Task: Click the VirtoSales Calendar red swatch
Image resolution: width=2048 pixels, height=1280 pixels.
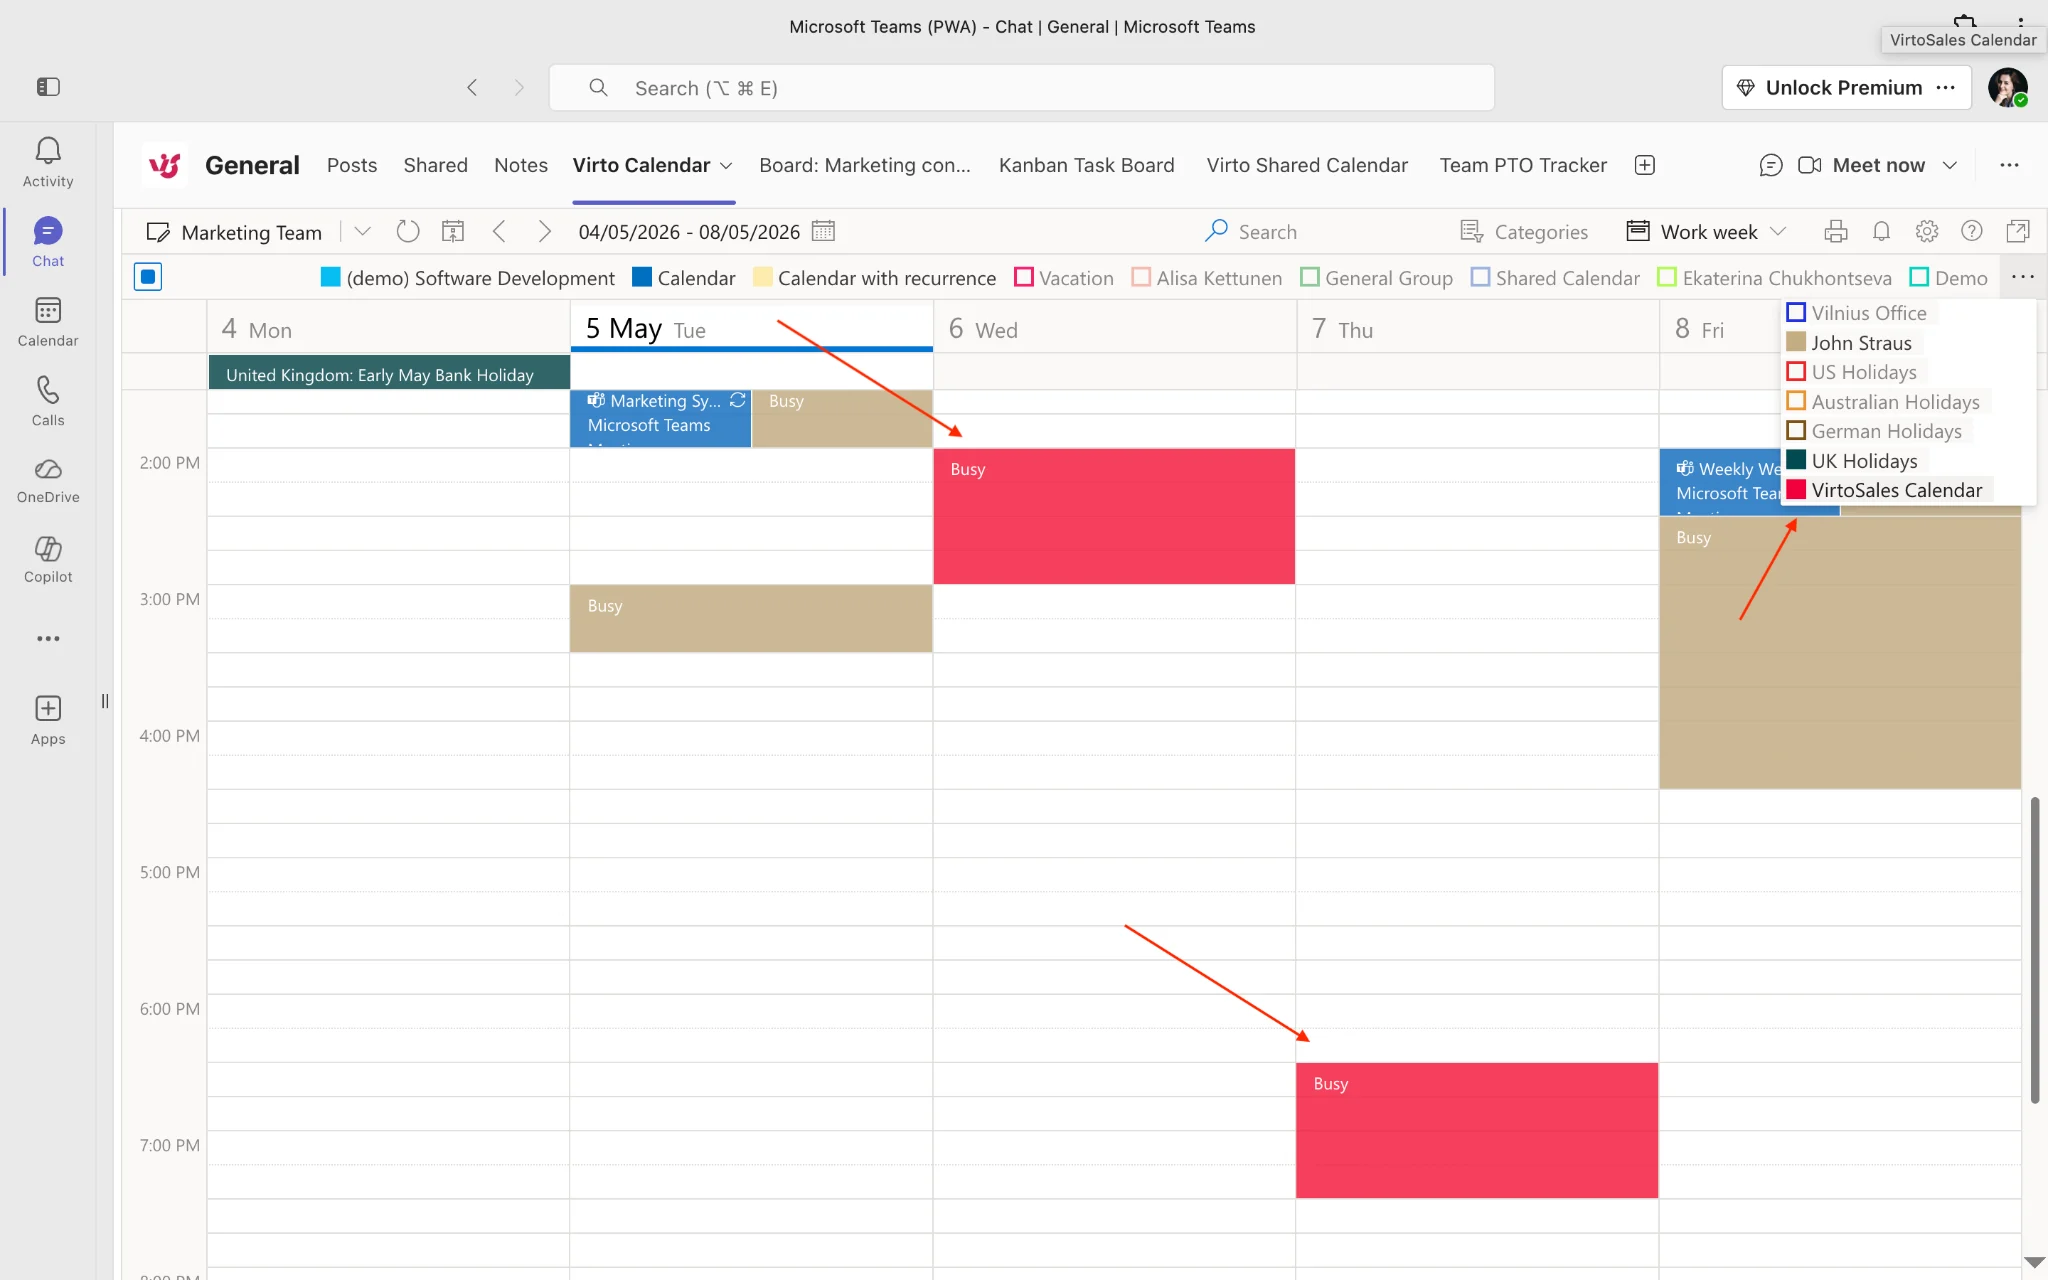Action: pos(1796,490)
